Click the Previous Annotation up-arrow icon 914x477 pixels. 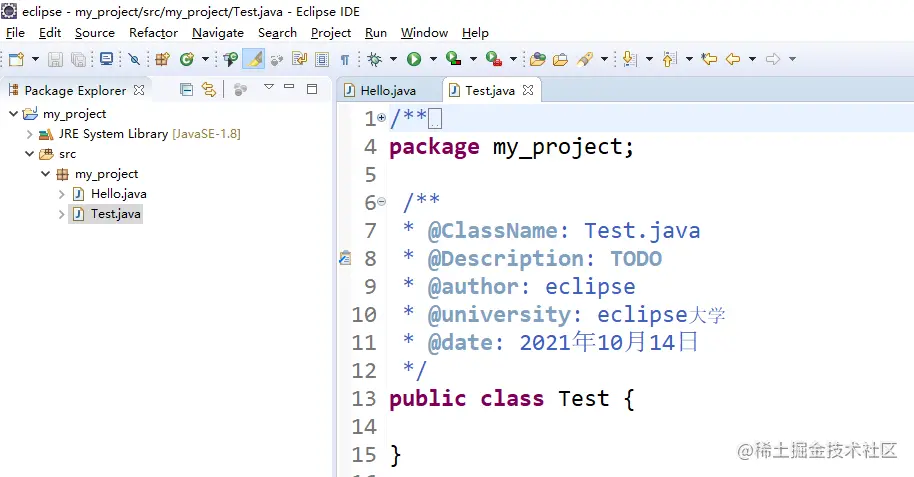pos(669,59)
